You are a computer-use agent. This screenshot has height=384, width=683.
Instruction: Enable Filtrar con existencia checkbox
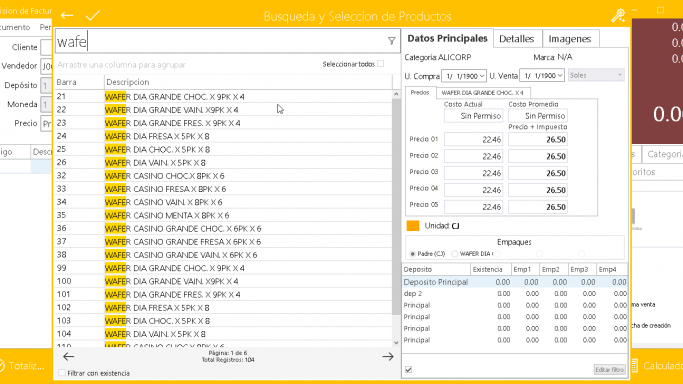pyautogui.click(x=62, y=373)
